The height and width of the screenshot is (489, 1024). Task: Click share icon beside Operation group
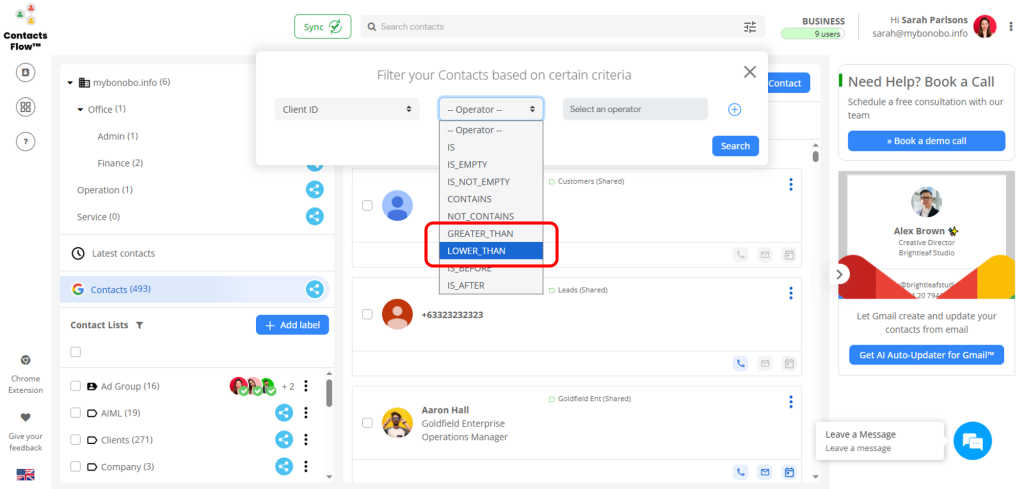tap(314, 189)
